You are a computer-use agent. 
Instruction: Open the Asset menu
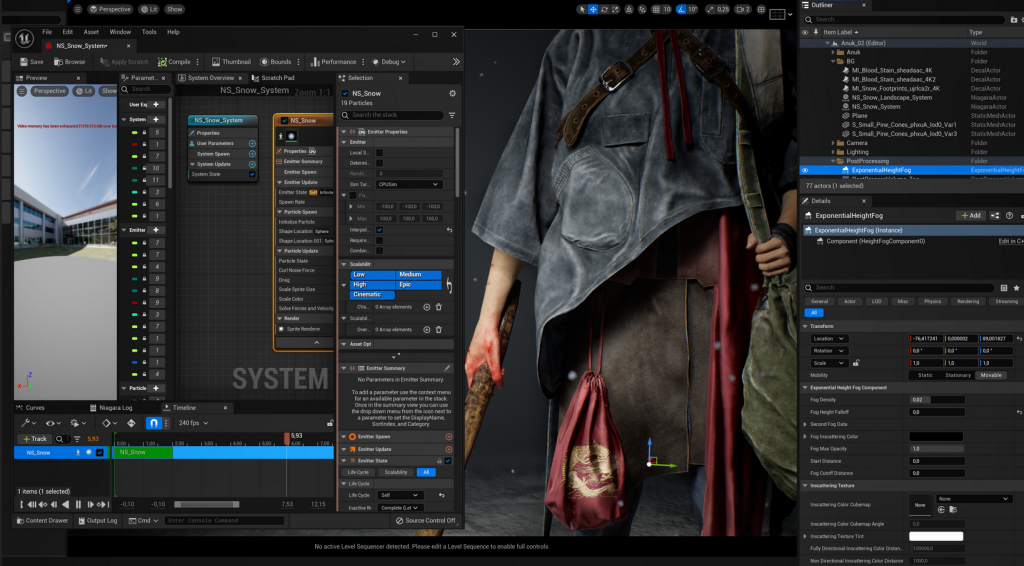point(91,32)
